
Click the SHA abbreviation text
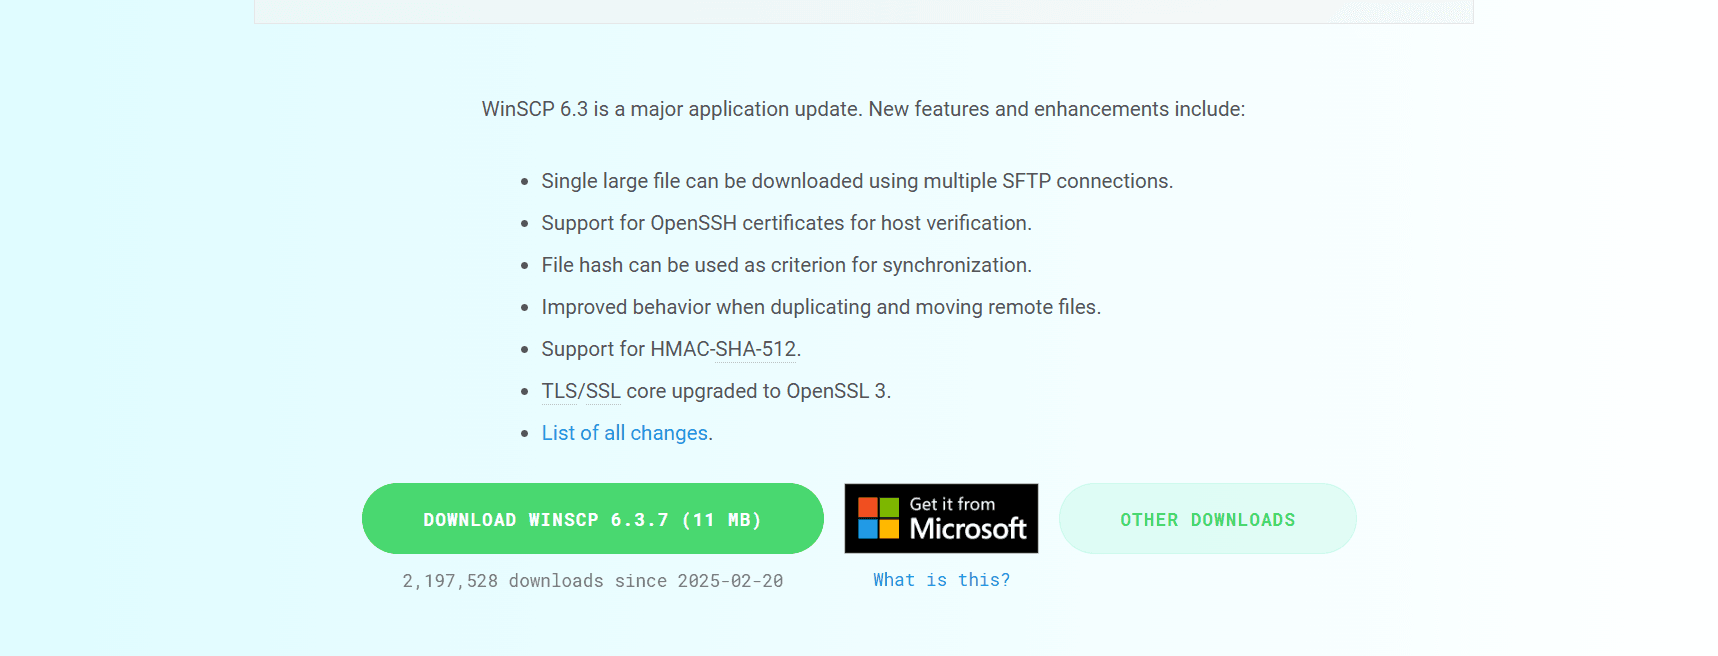[735, 349]
